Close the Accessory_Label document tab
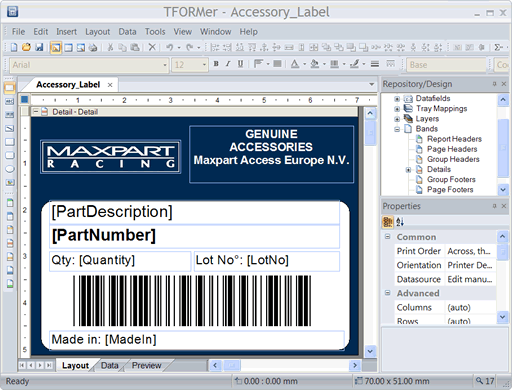 [110, 85]
